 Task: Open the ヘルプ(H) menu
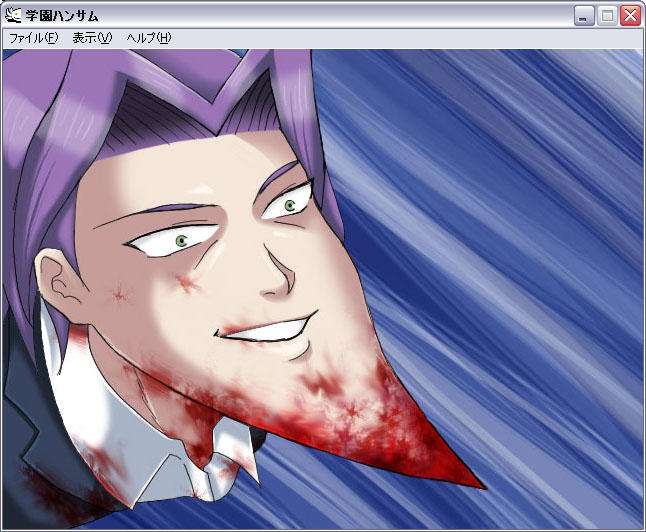(x=149, y=38)
